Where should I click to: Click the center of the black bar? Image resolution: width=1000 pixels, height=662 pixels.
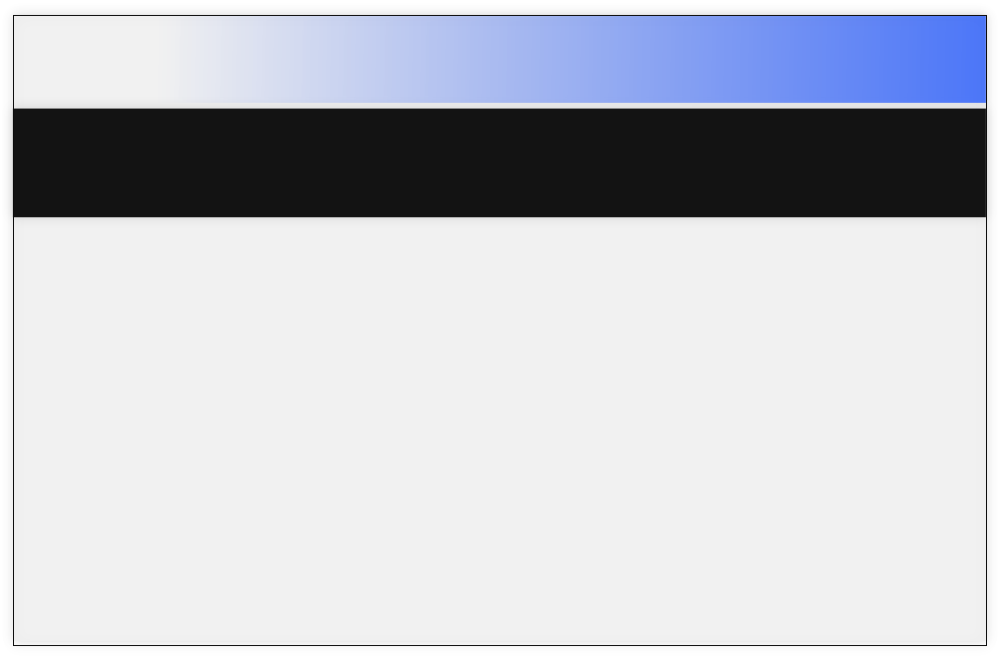(x=500, y=163)
